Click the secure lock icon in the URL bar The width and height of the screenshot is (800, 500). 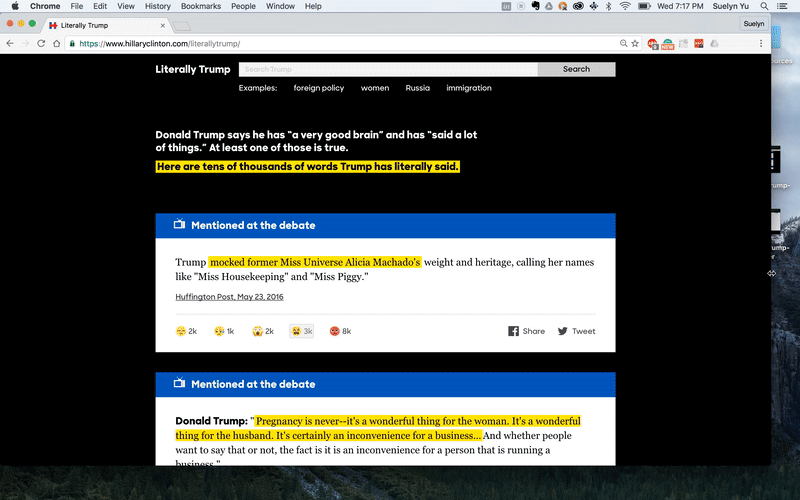(x=72, y=44)
